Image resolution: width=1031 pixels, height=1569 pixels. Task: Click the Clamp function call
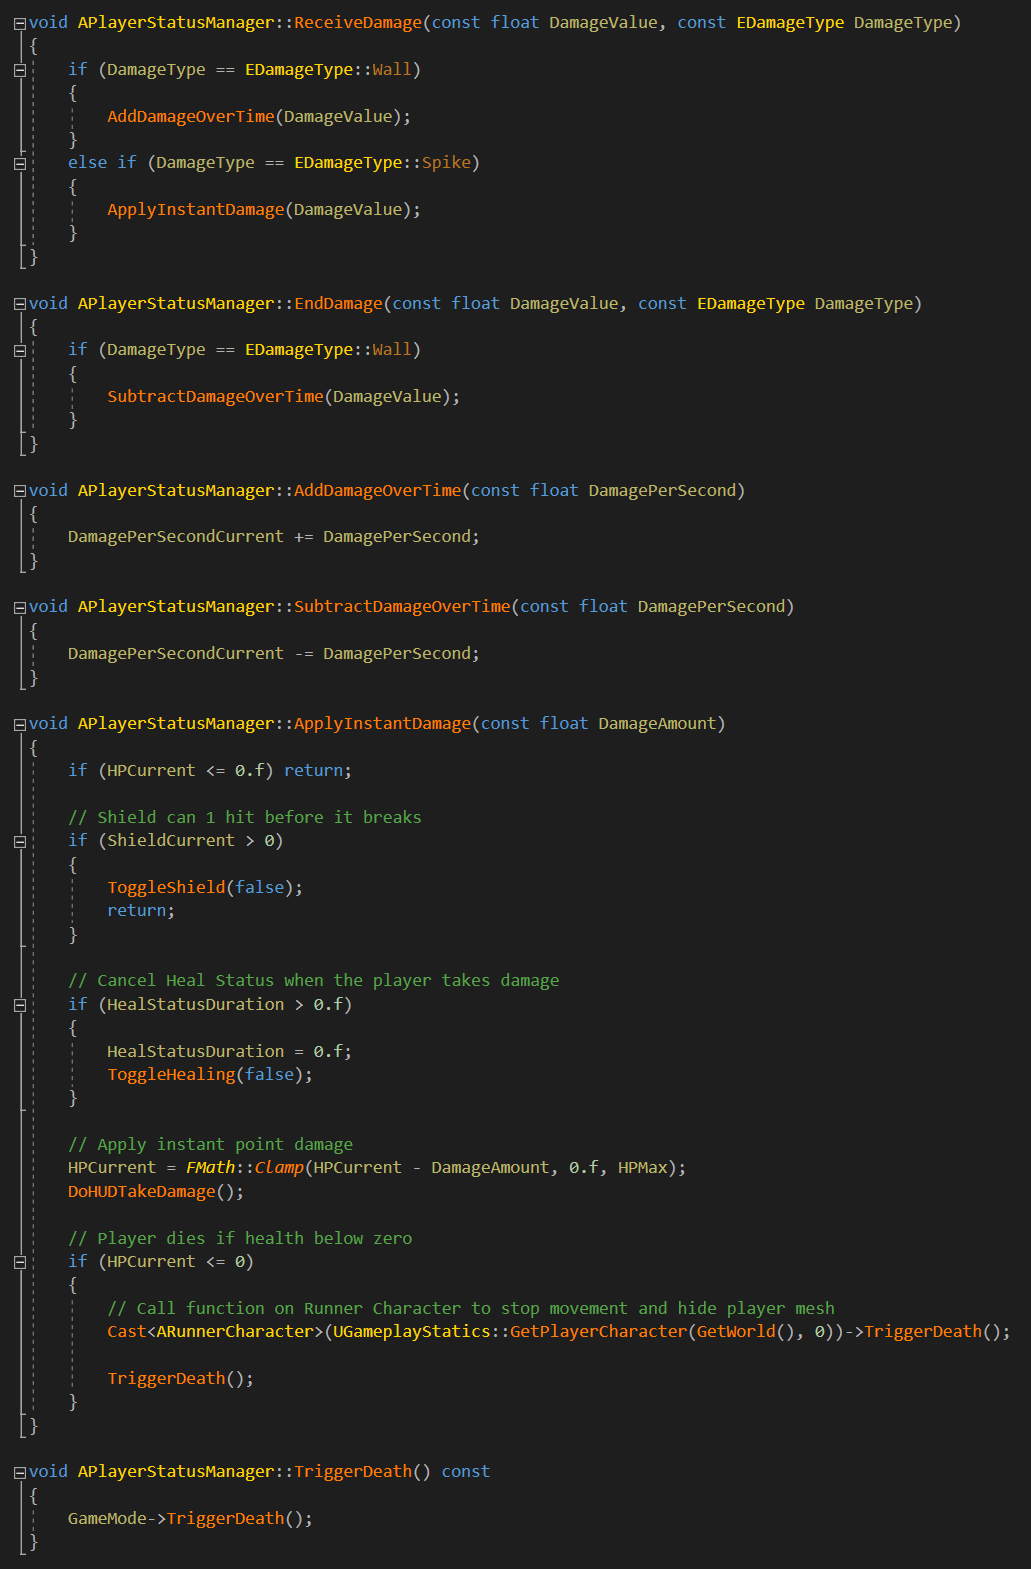point(279,1168)
